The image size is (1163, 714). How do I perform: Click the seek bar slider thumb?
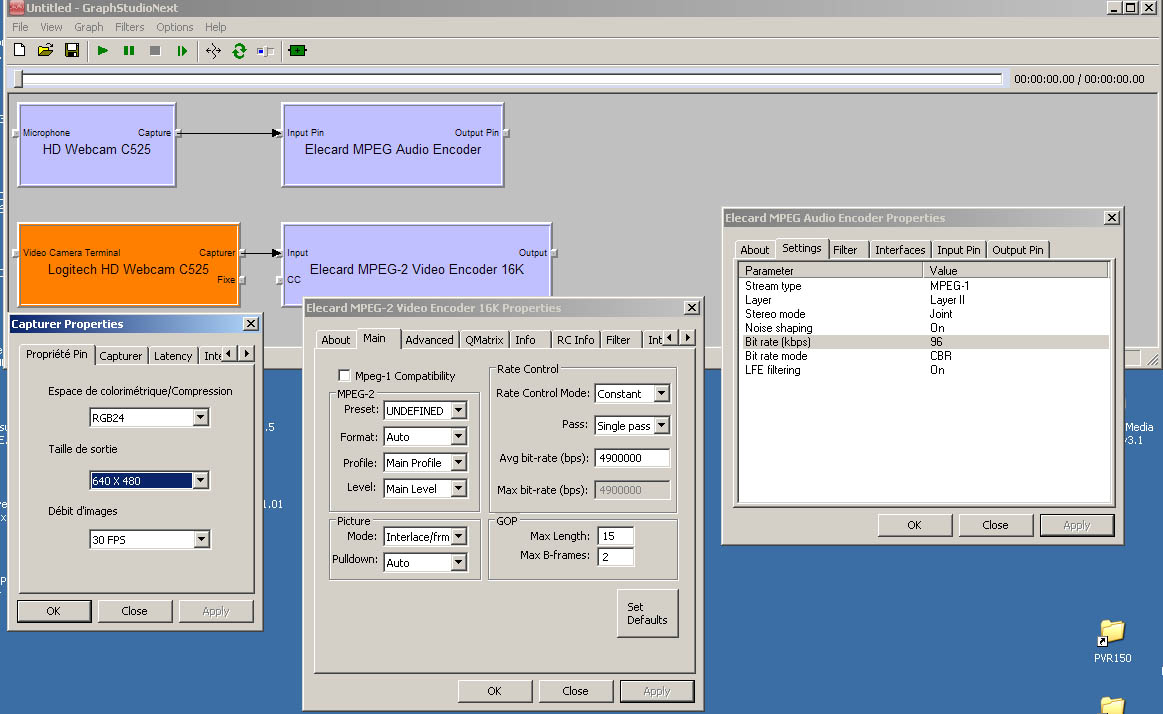point(19,79)
